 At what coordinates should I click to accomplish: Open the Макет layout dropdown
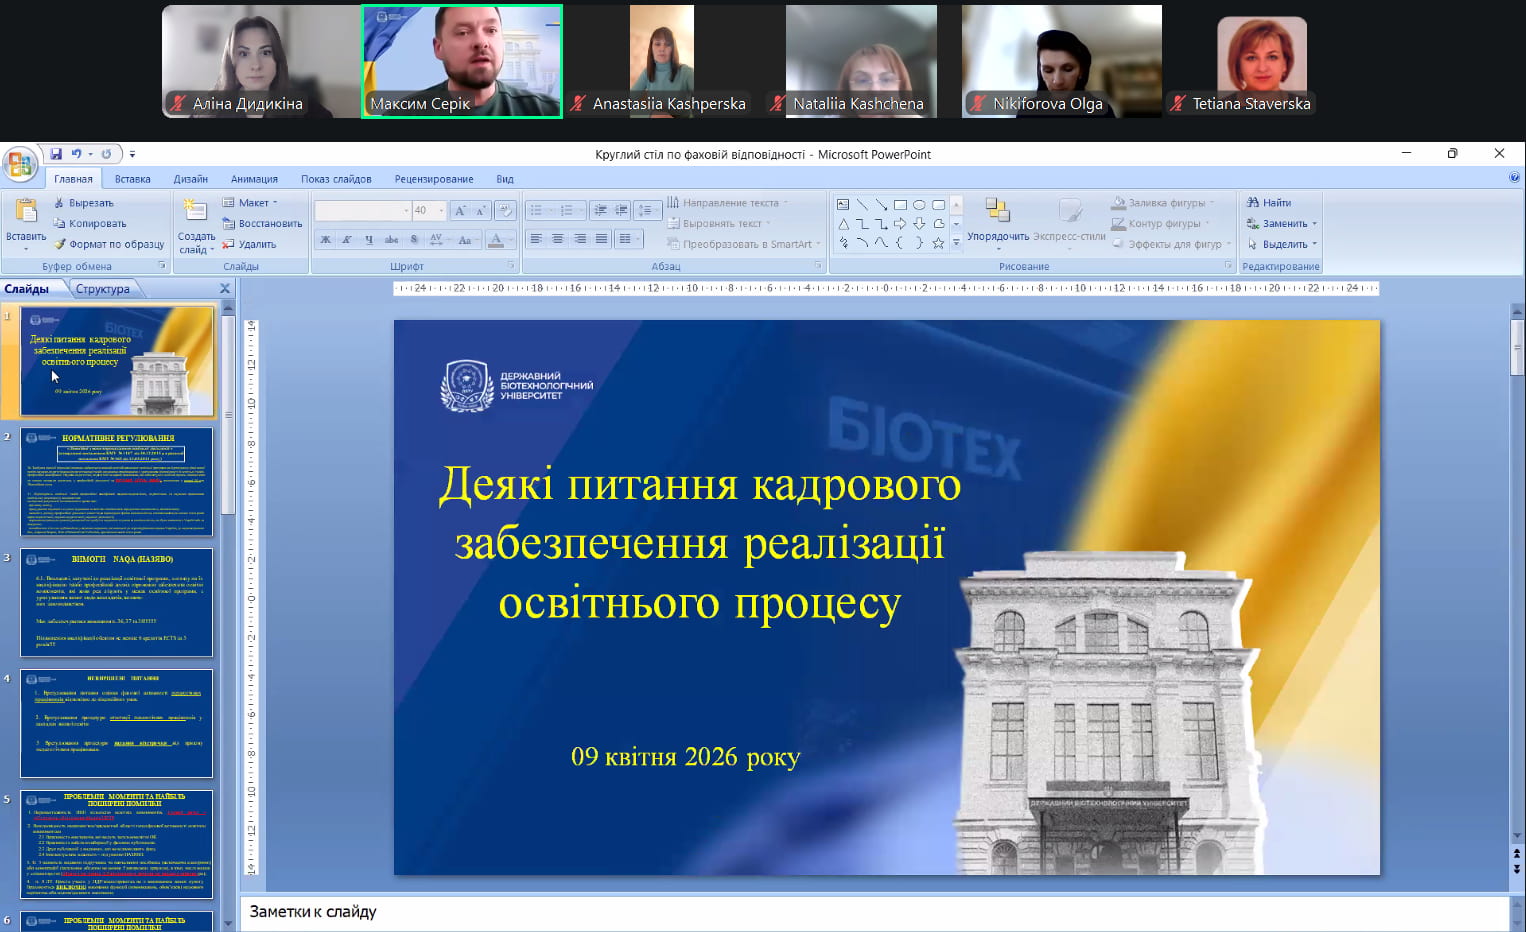click(x=251, y=203)
